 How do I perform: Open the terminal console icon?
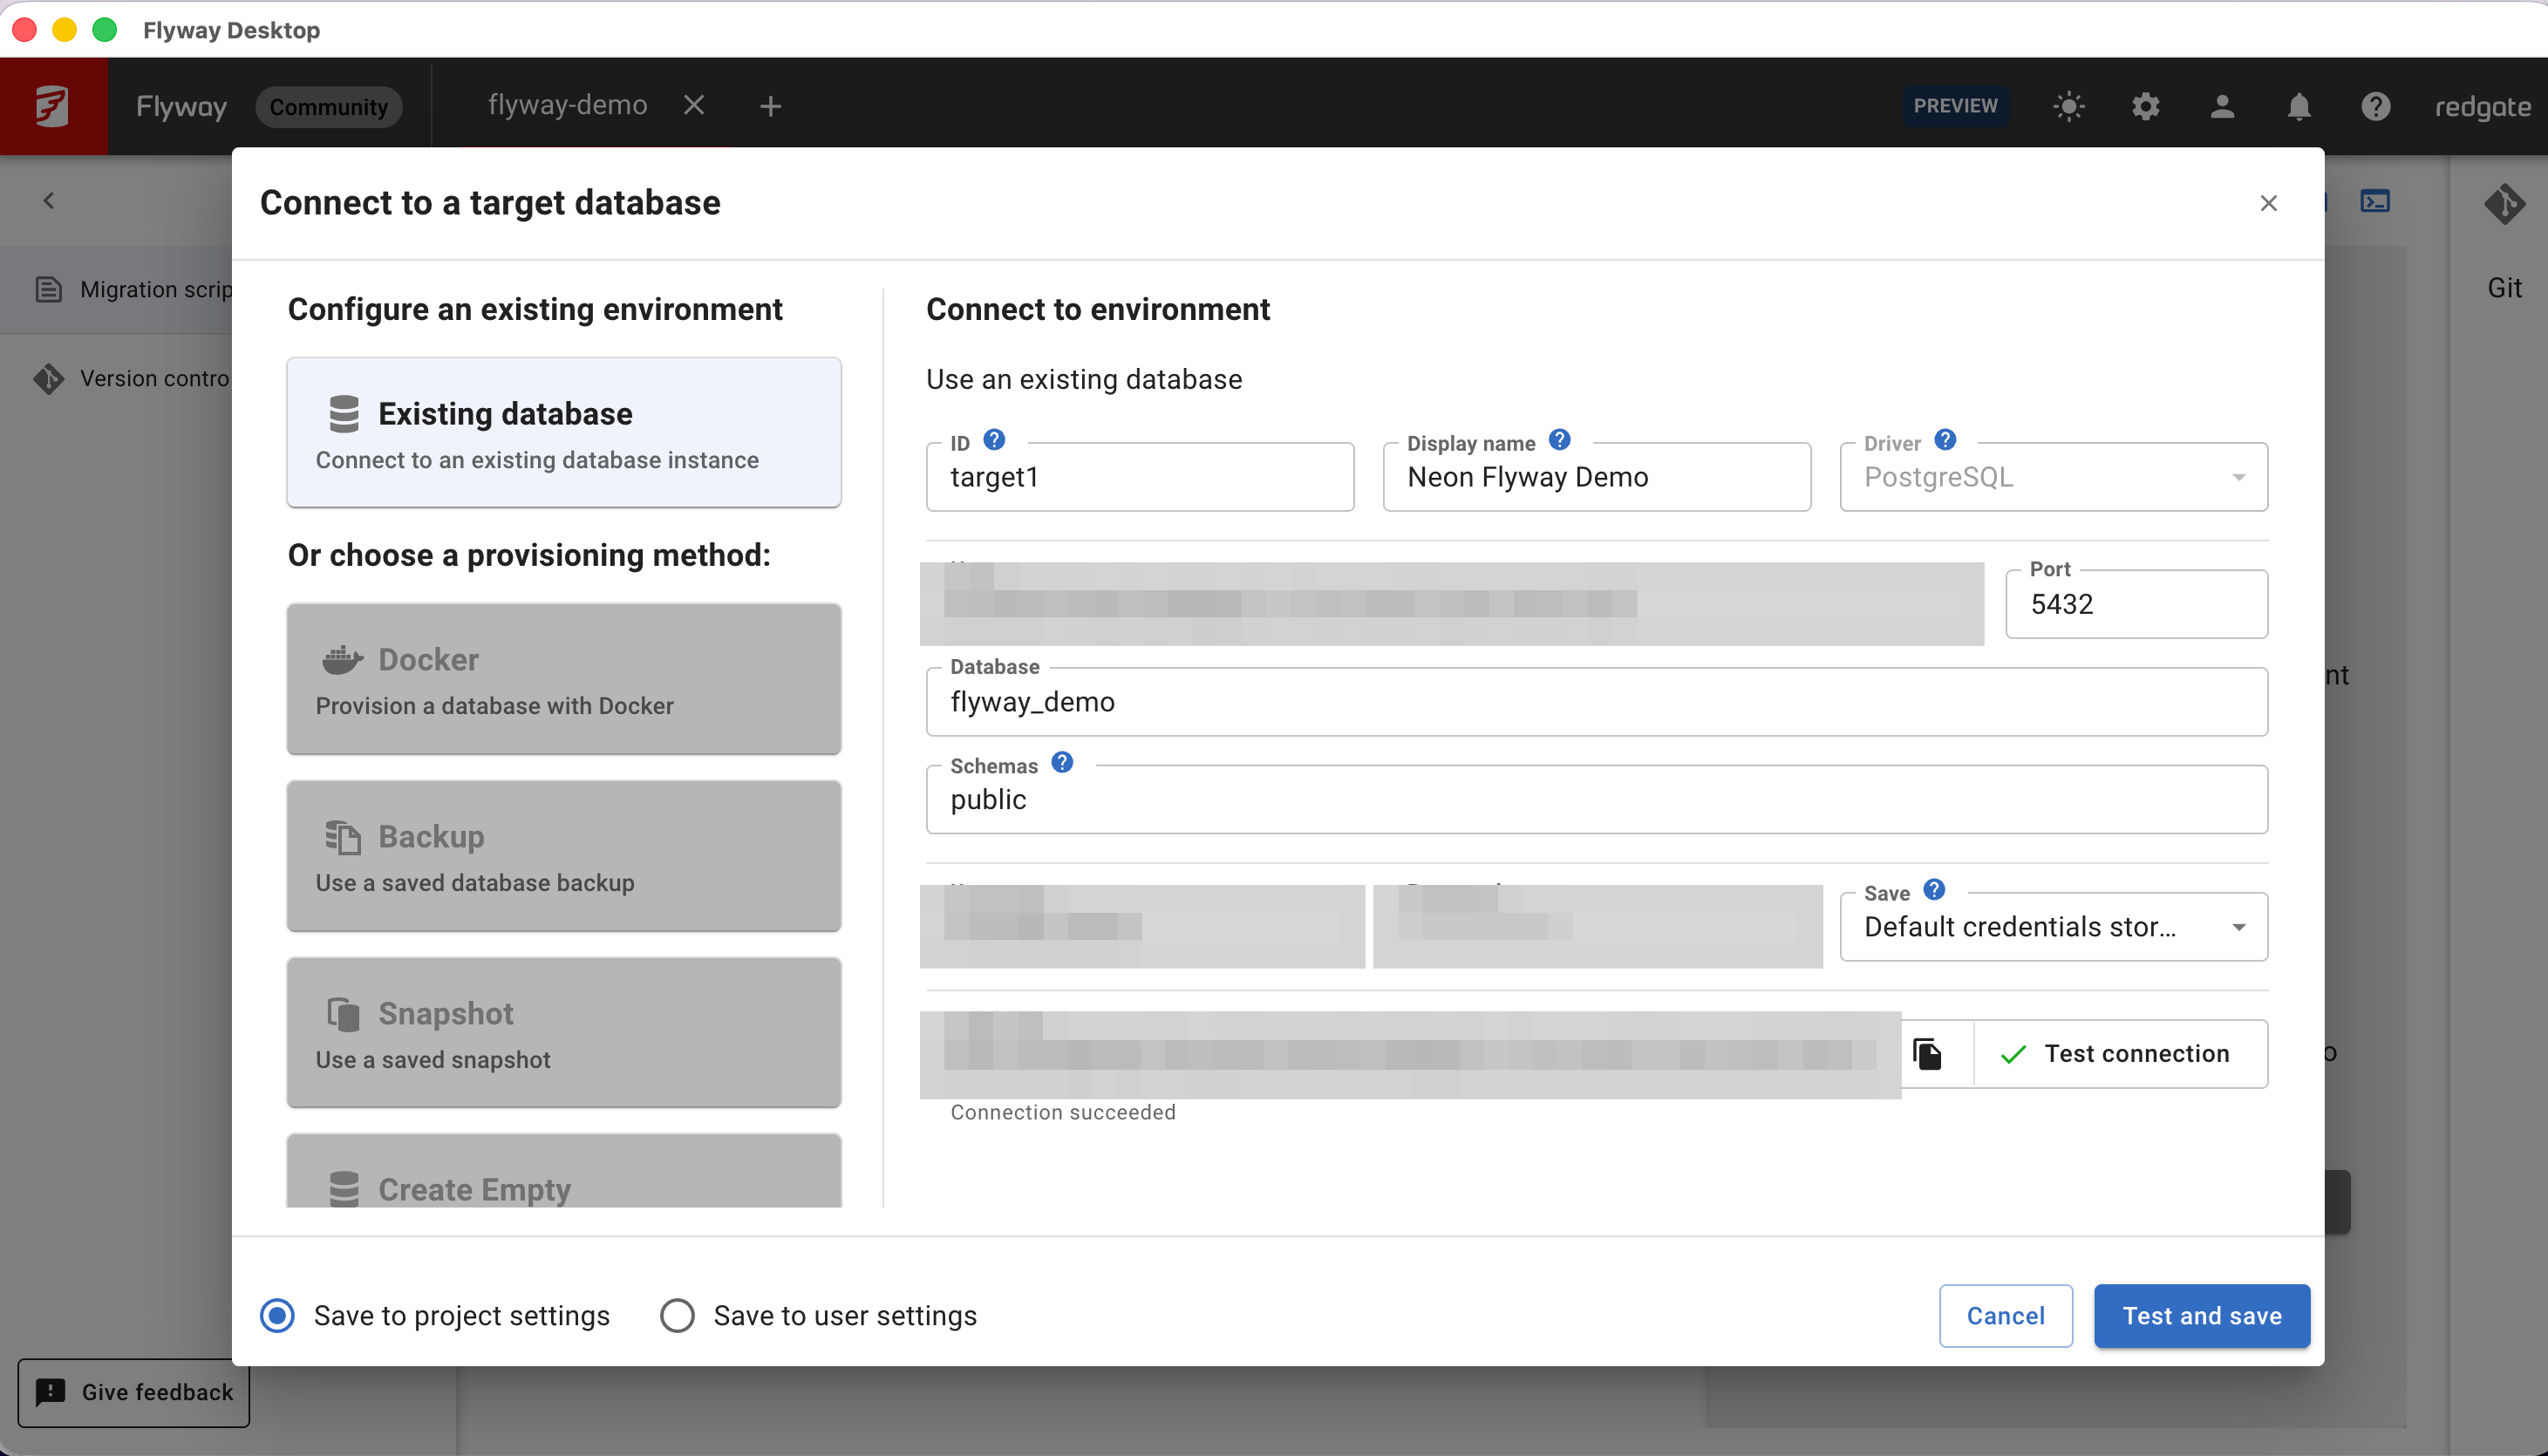point(2375,201)
